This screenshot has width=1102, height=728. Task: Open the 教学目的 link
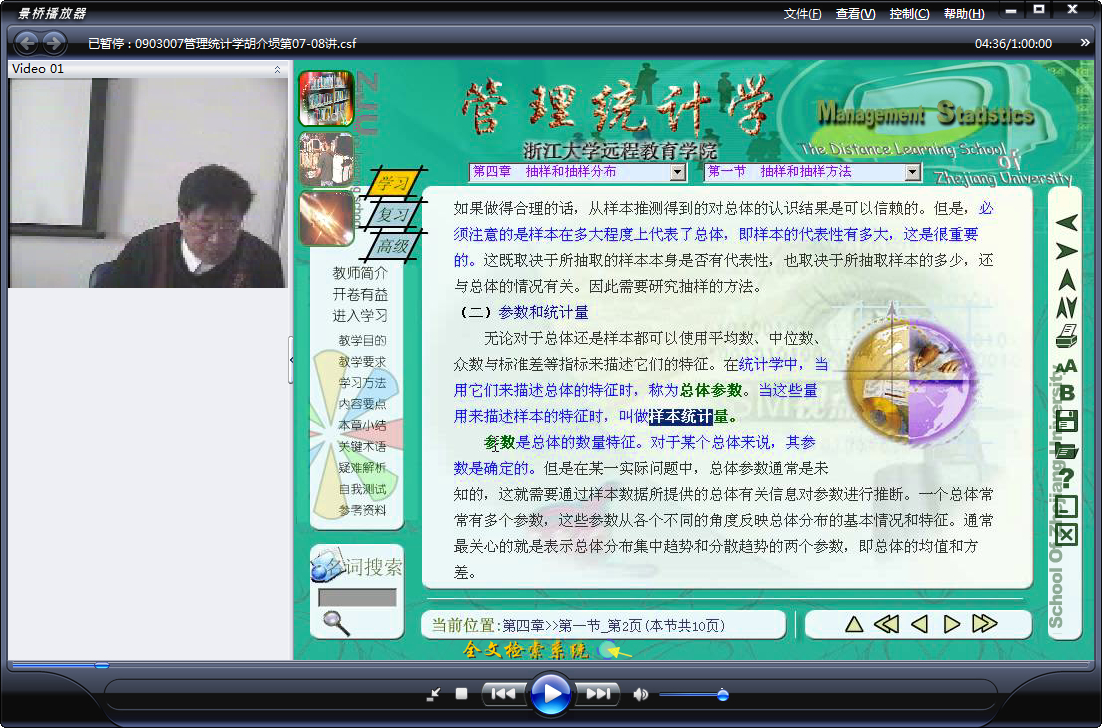362,340
